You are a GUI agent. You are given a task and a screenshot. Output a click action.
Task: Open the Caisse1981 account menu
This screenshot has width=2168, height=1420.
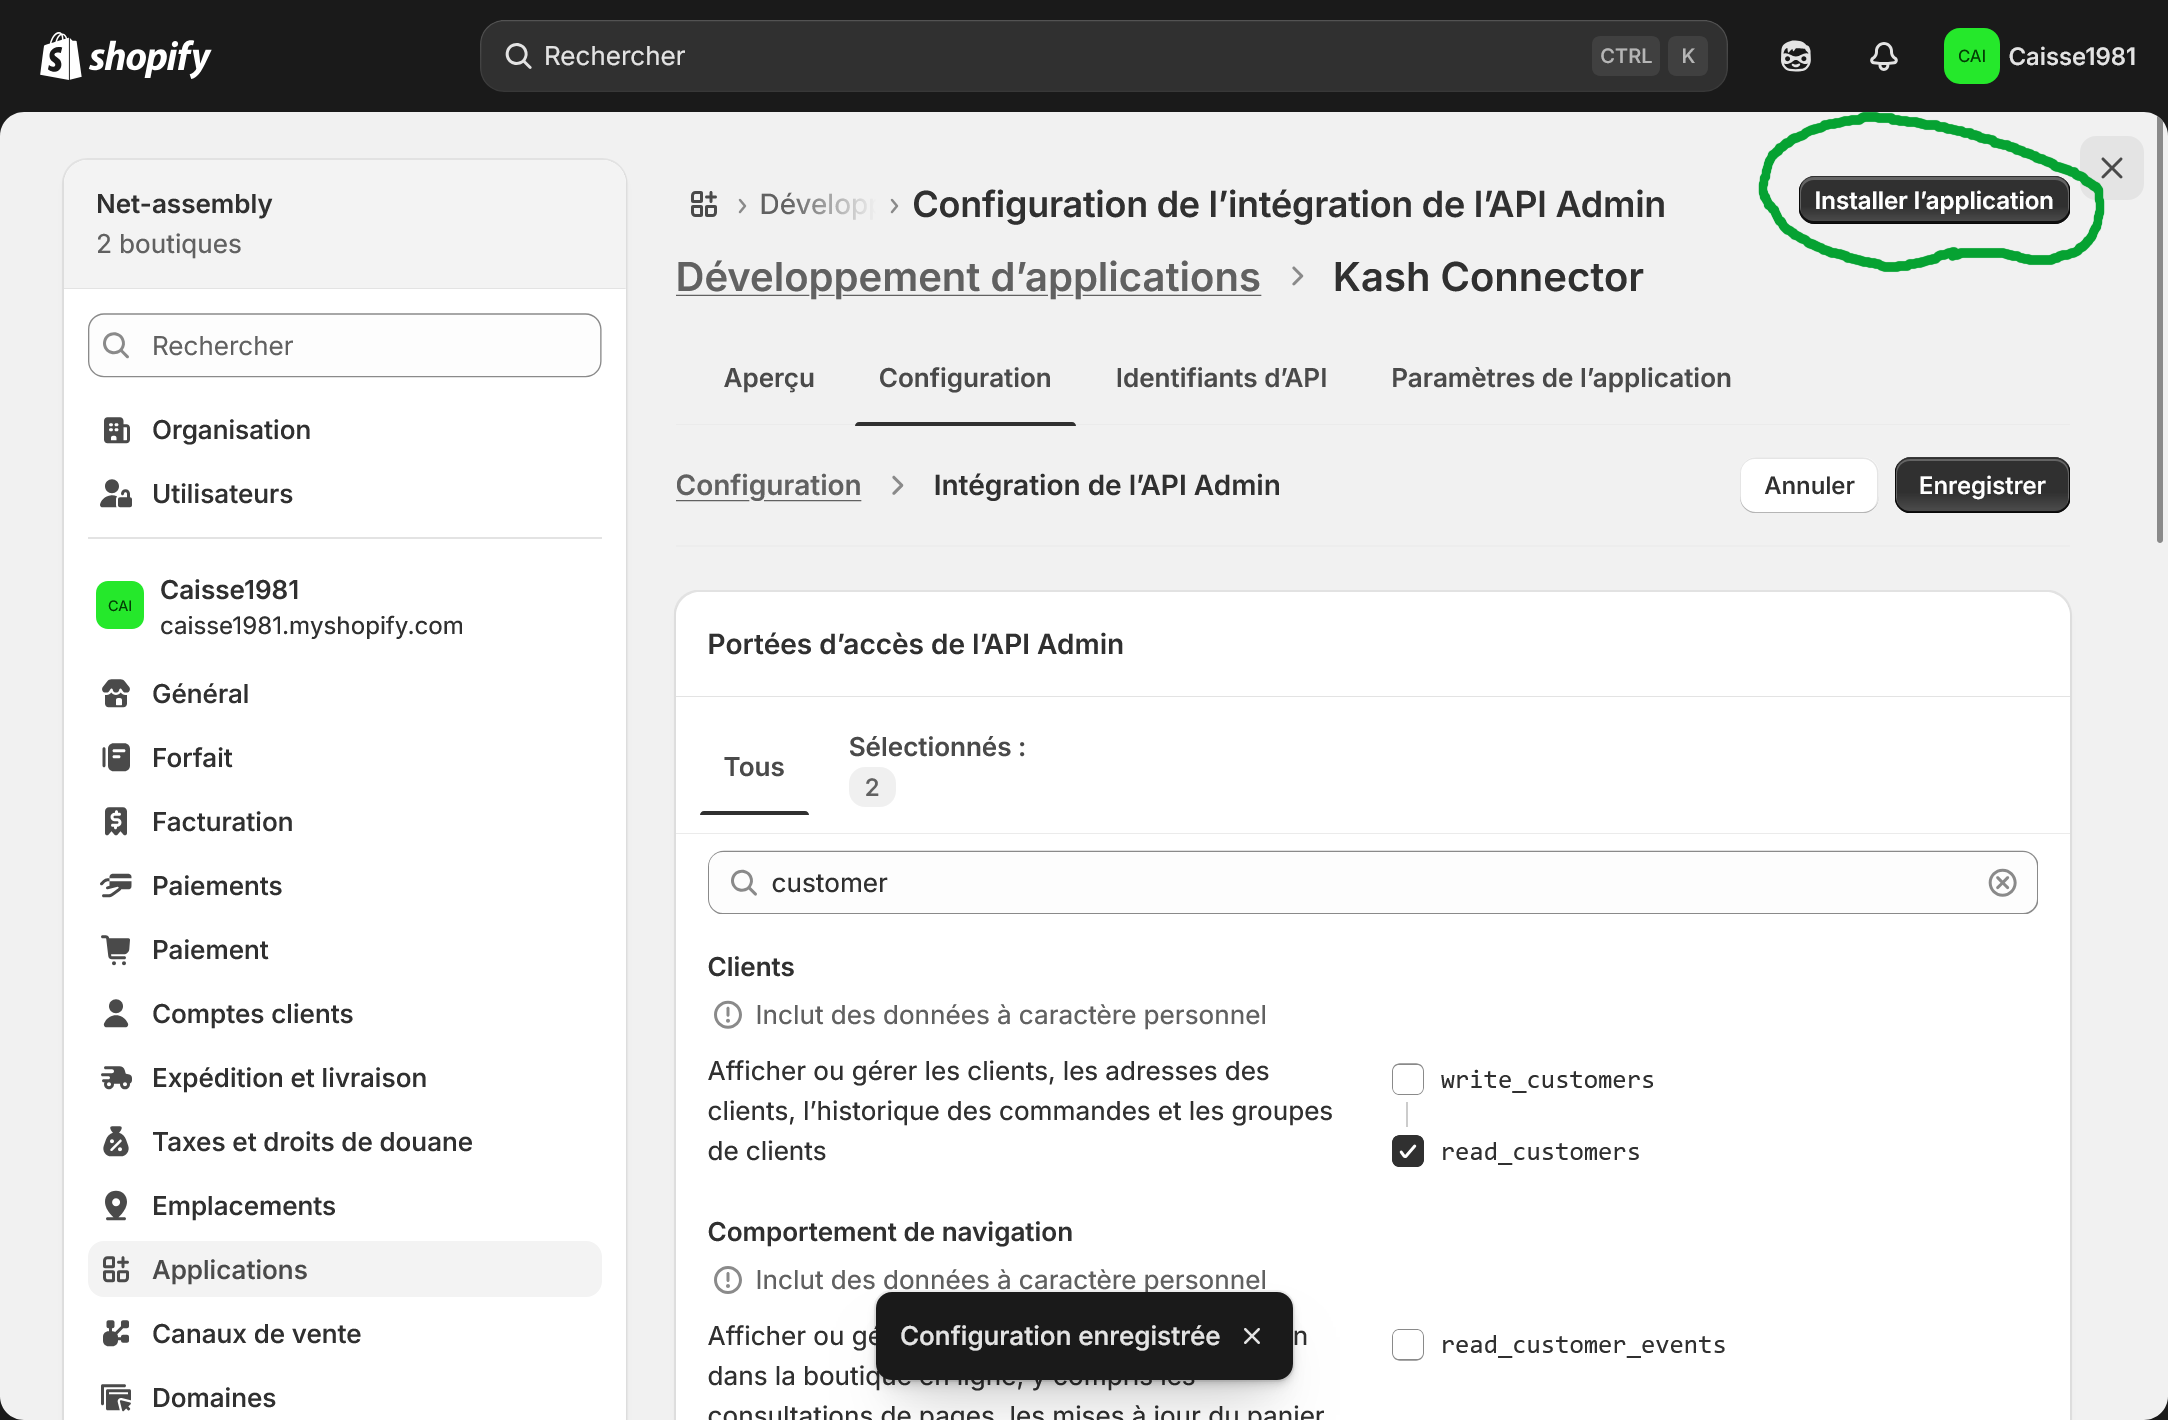(2040, 56)
